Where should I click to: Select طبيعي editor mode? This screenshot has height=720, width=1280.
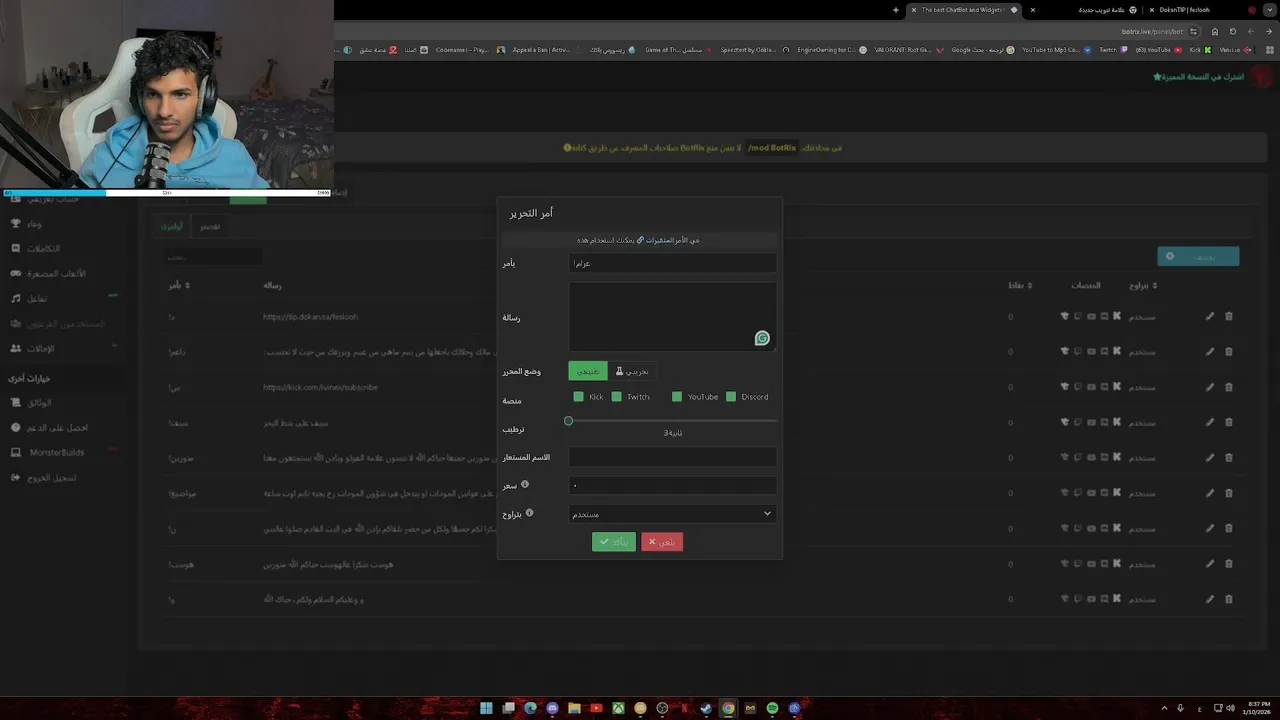588,371
